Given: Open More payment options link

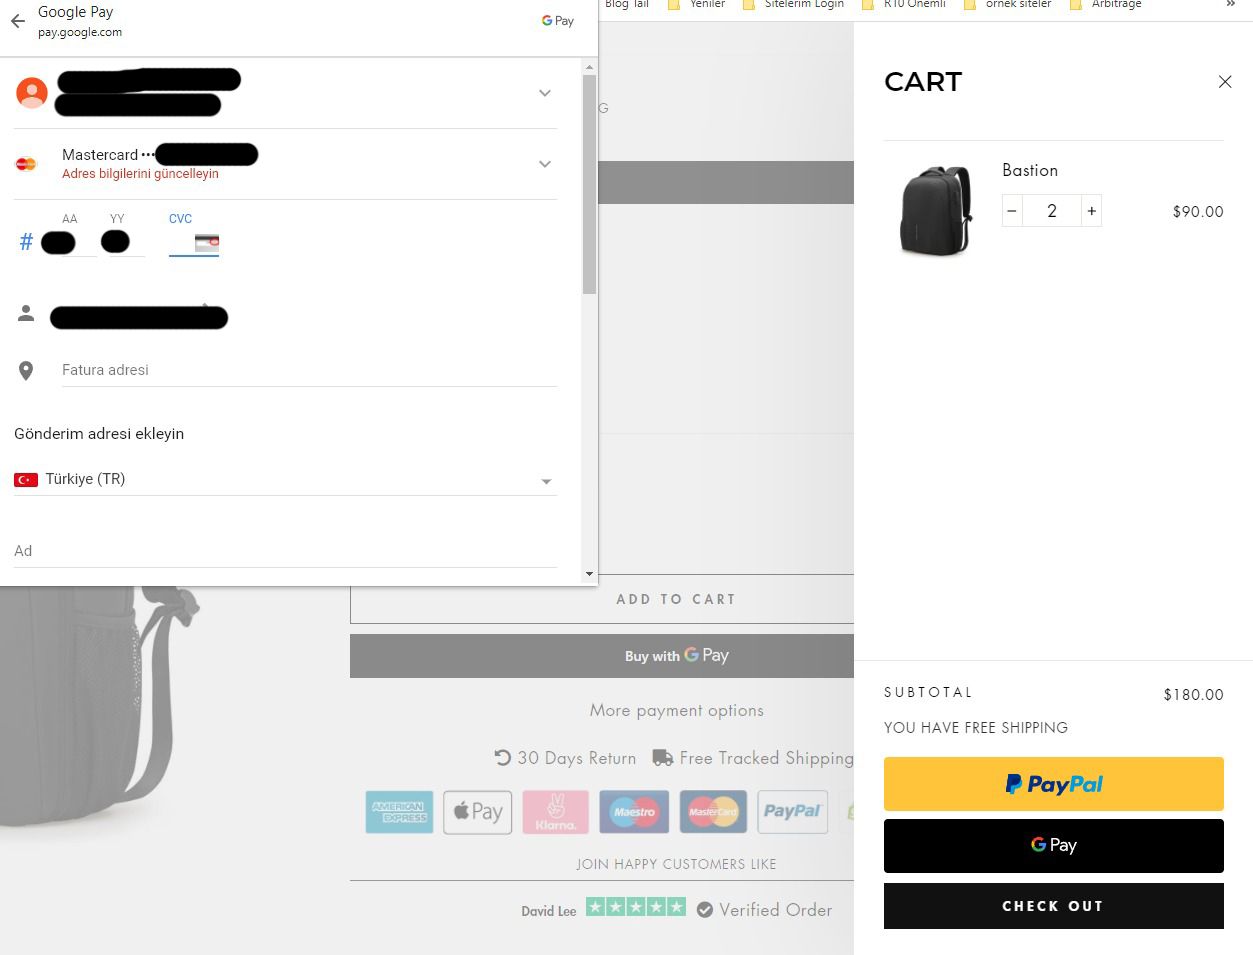Looking at the screenshot, I should pyautogui.click(x=677, y=711).
